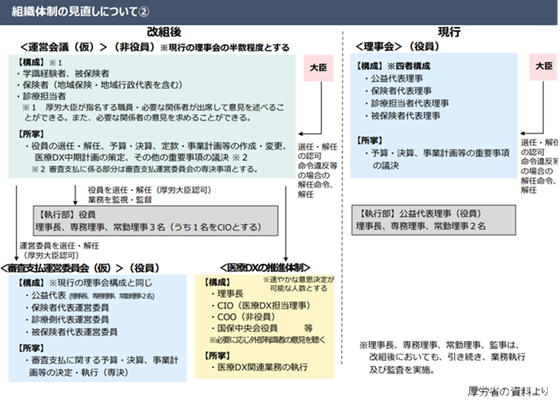Image resolution: width=560 pixels, height=402 pixels.
Task: Click 予算・決算、事業計画等の重要事項 line
Action: tap(437, 153)
